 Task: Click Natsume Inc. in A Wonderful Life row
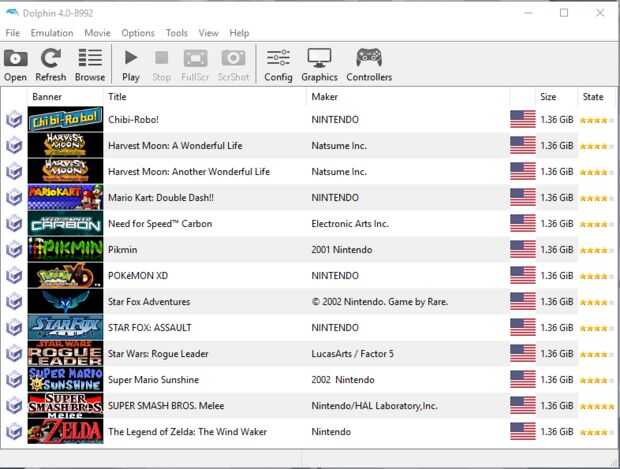pyautogui.click(x=339, y=146)
